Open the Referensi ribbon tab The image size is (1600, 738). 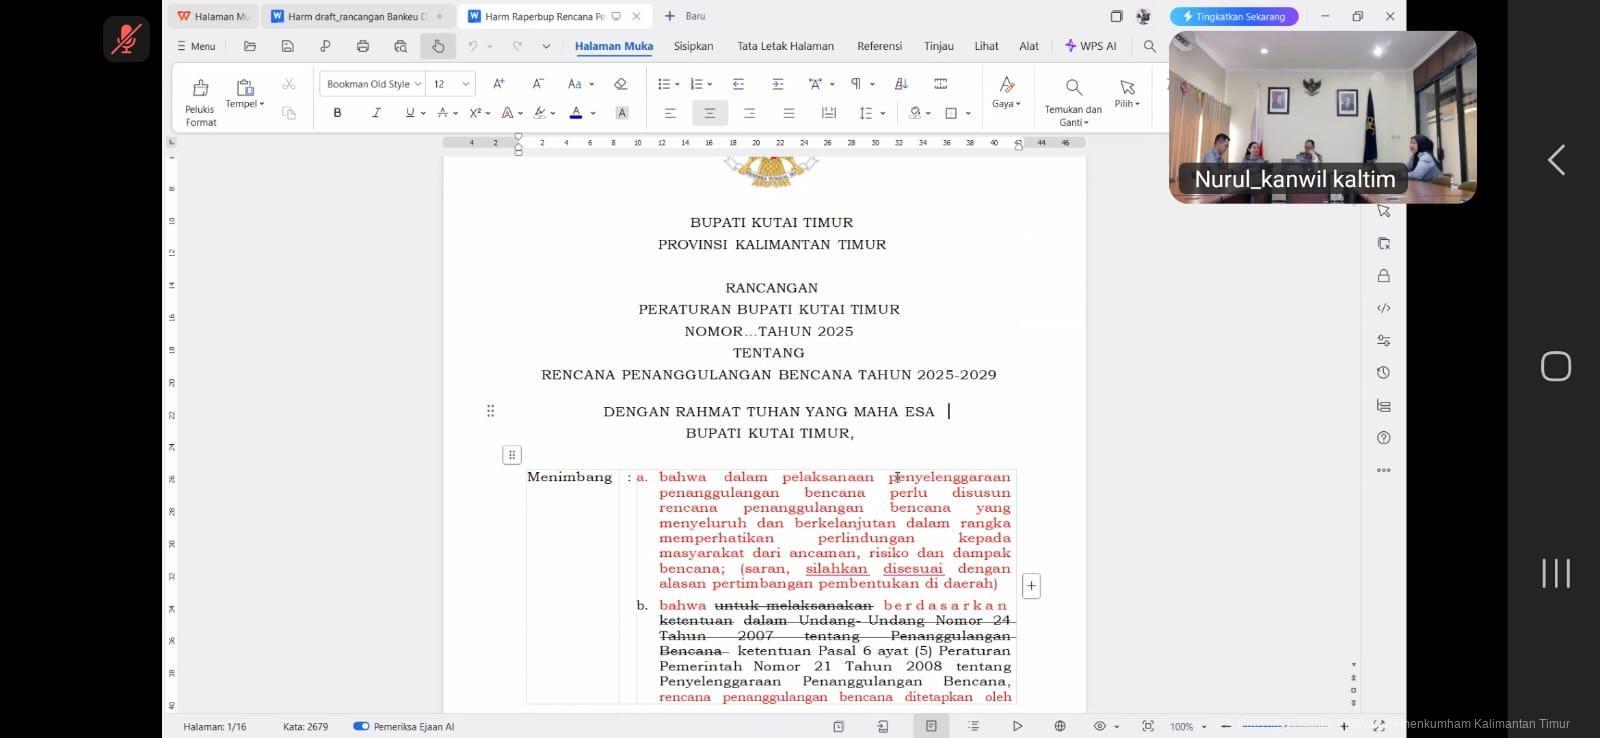879,46
